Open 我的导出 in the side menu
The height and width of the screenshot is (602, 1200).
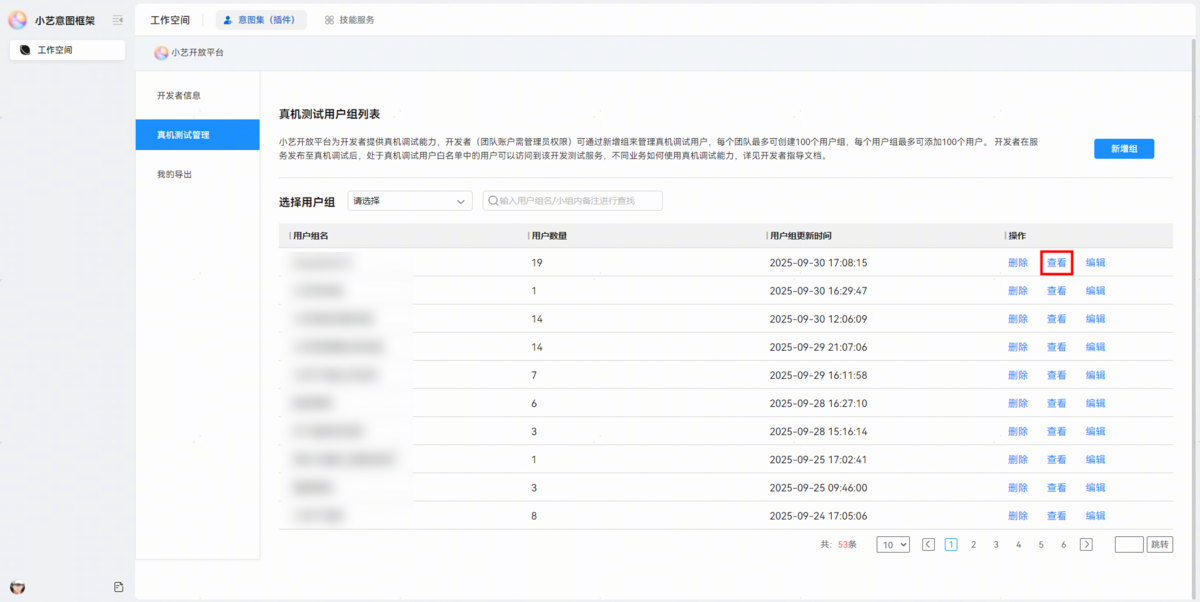(x=174, y=174)
